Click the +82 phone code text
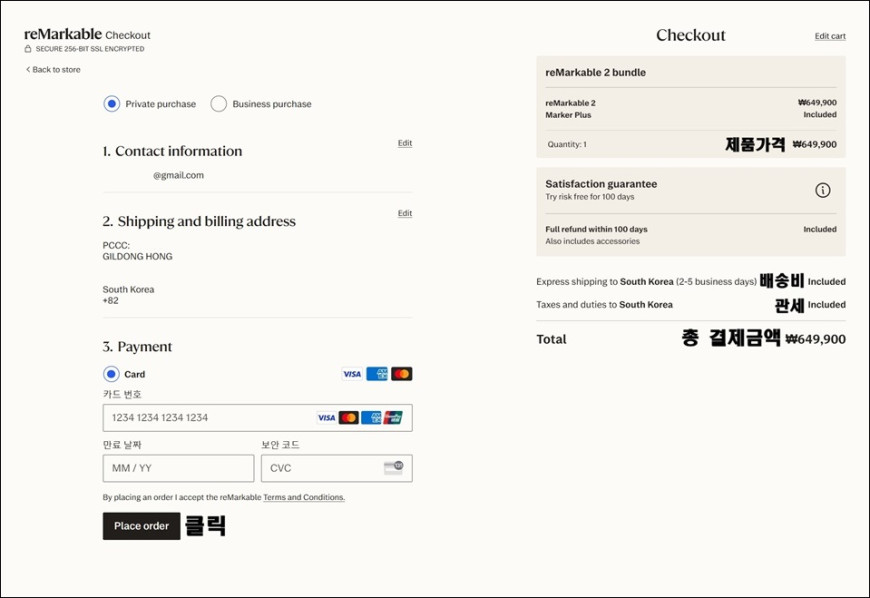Viewport: 870px width, 598px height. coord(110,301)
